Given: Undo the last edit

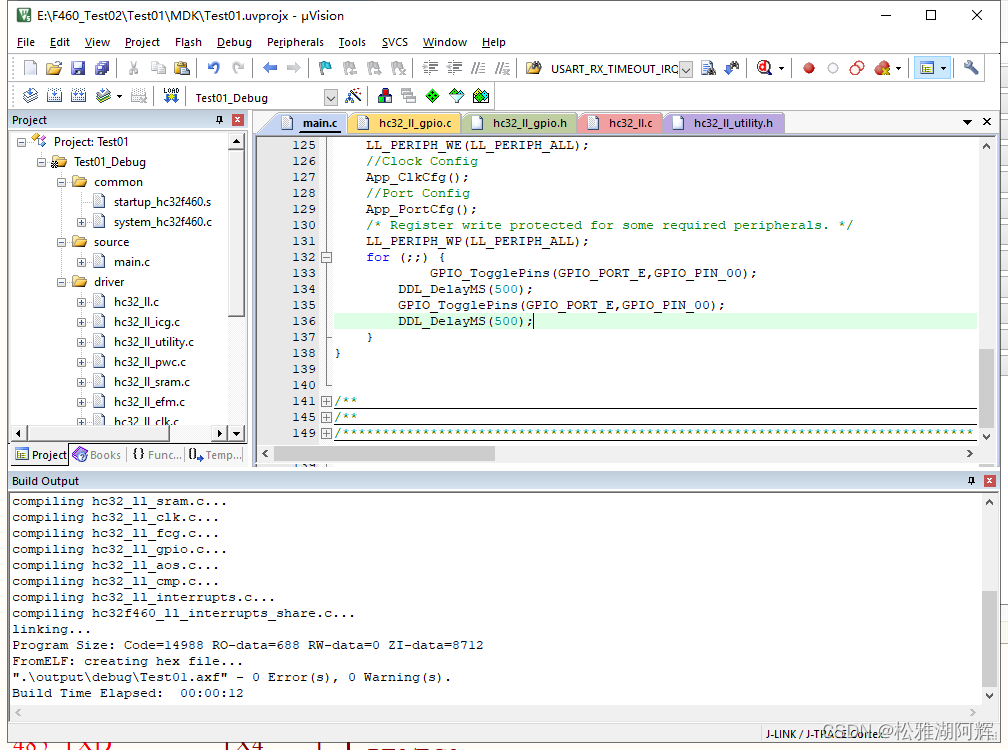Looking at the screenshot, I should 214,68.
